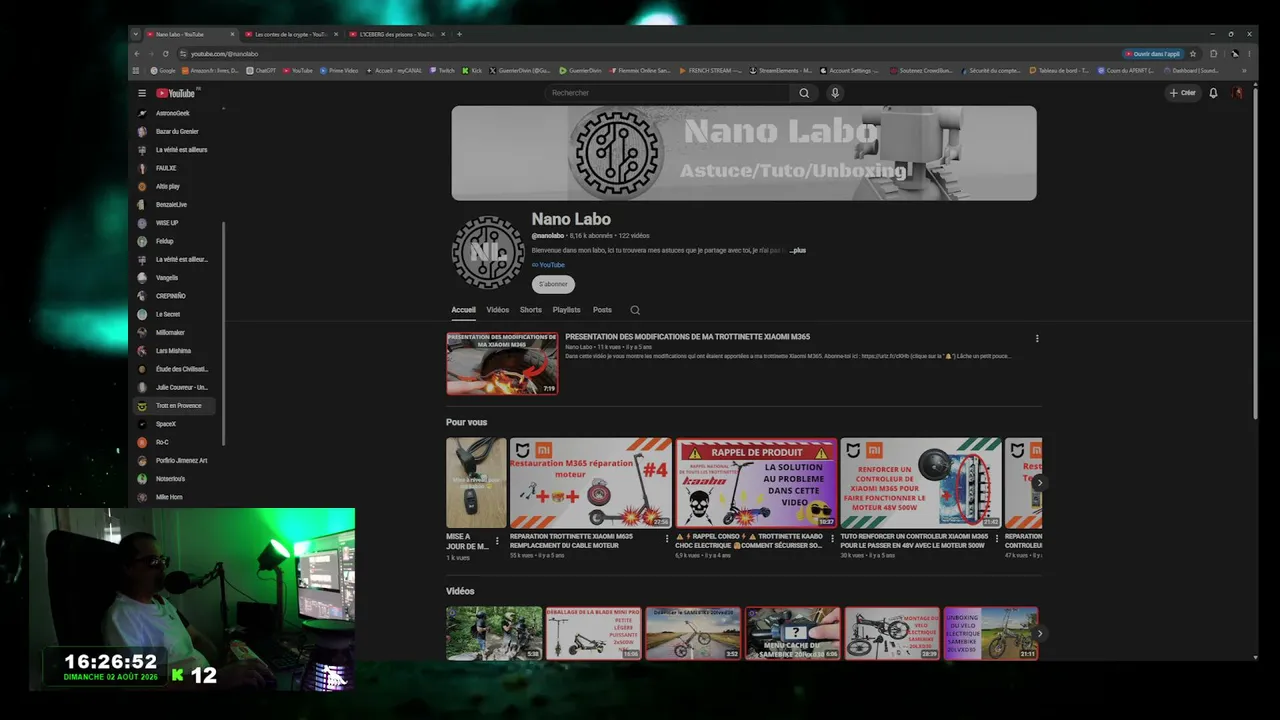Screen dimensions: 1280x720
Task: Open the FRENCH STREAM bookmark
Action: tap(710, 71)
